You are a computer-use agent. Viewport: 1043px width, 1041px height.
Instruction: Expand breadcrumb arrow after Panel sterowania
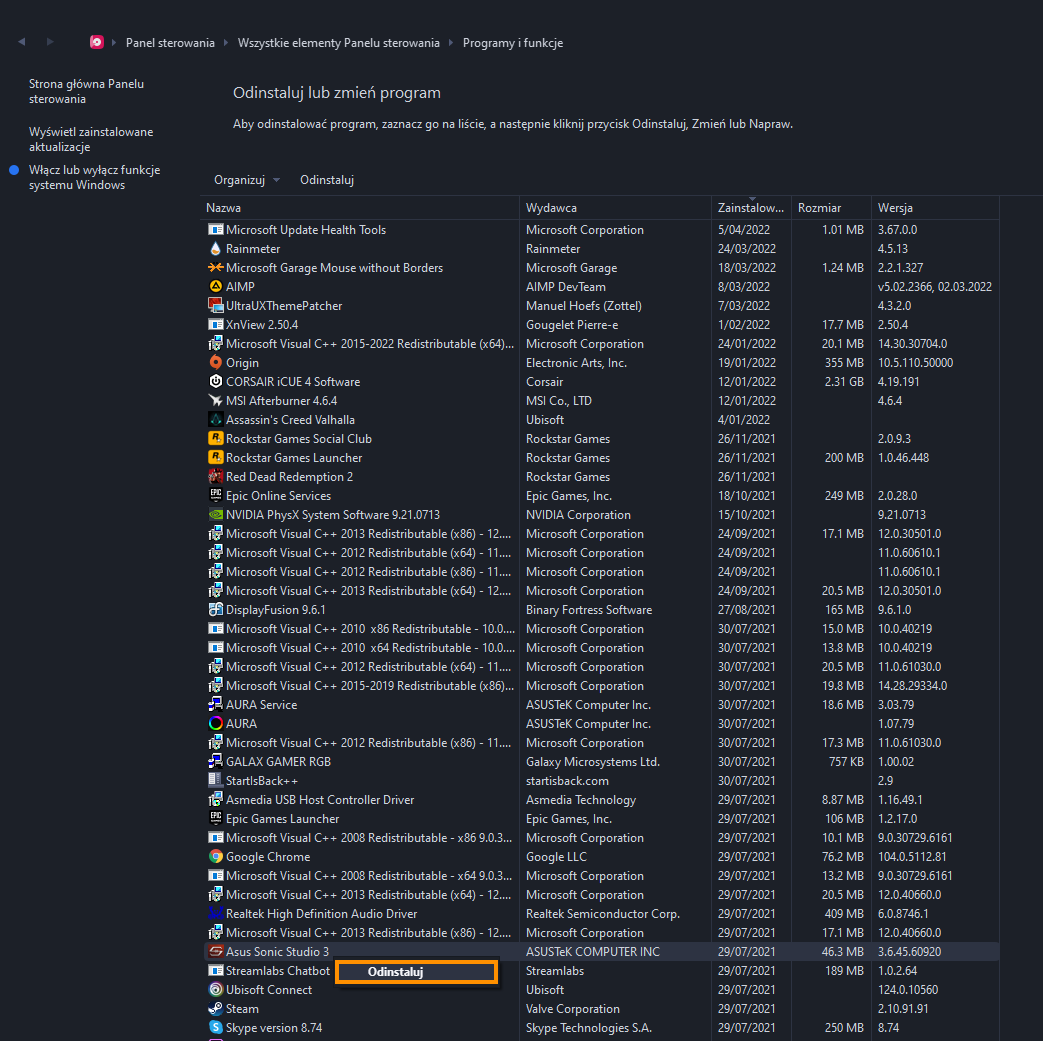[226, 43]
